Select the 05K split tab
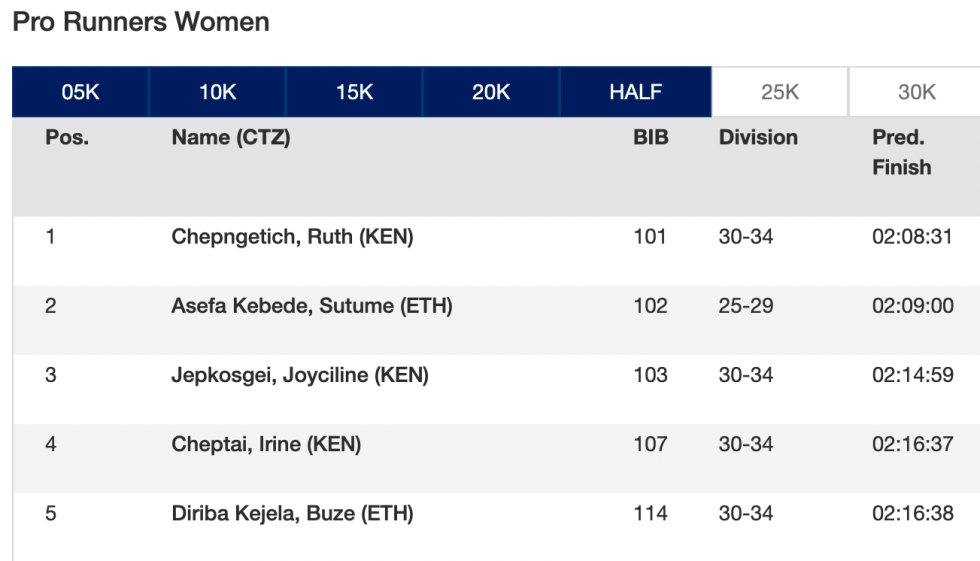This screenshot has height=561, width=980. point(81,92)
